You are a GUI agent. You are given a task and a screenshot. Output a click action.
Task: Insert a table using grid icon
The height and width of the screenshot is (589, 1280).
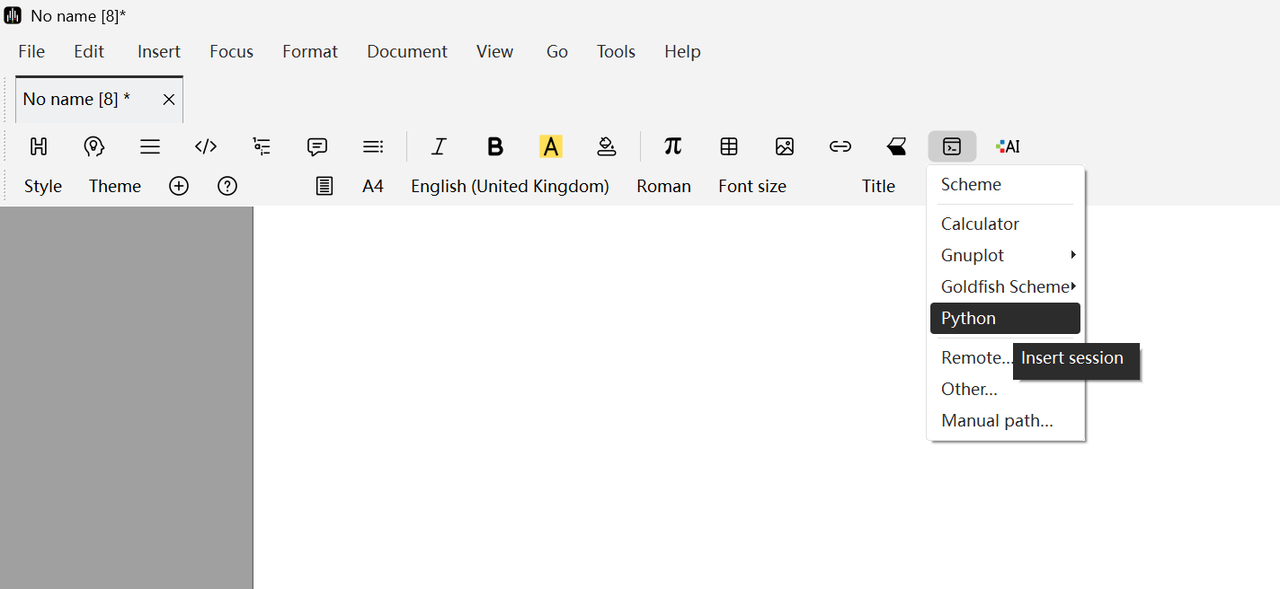[x=729, y=147]
